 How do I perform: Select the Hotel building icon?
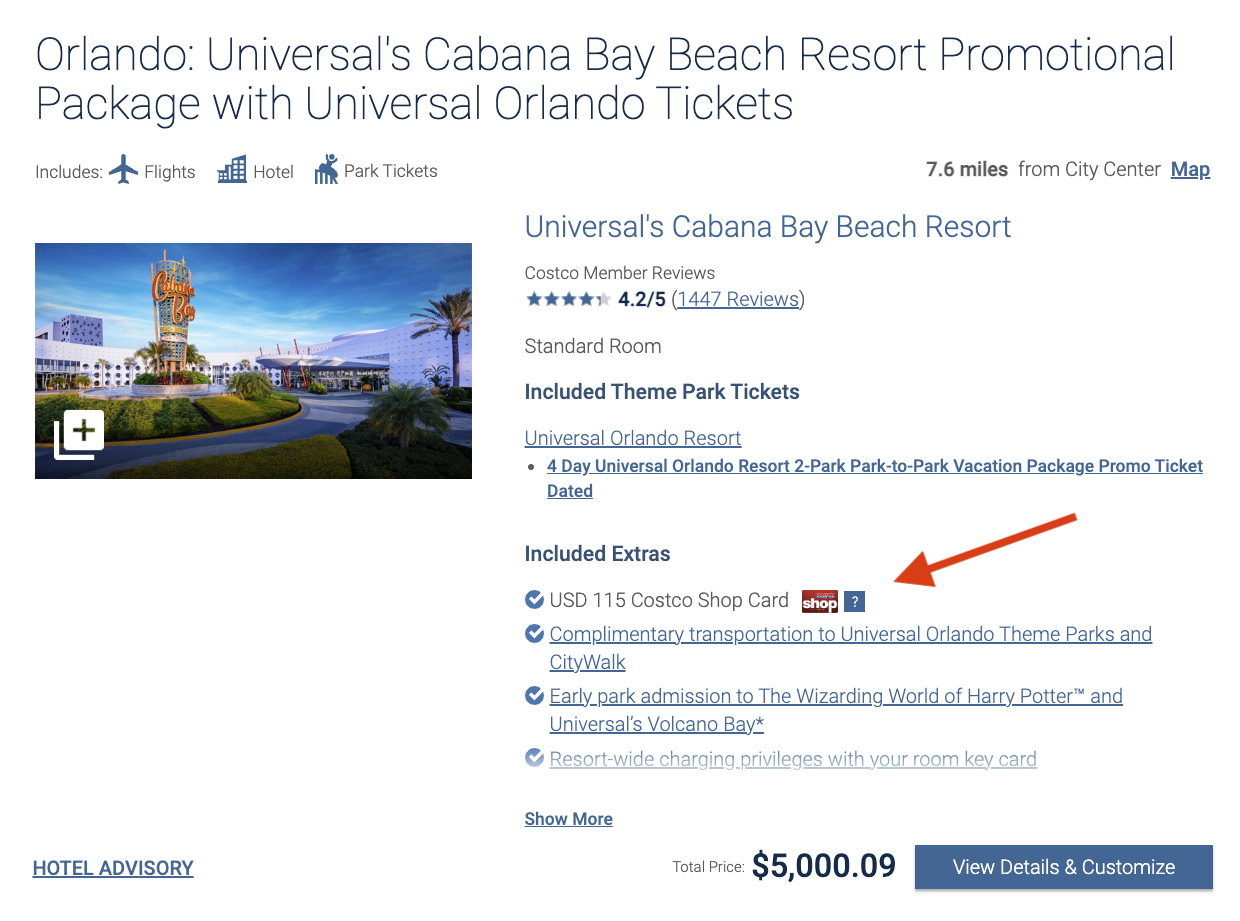point(231,169)
